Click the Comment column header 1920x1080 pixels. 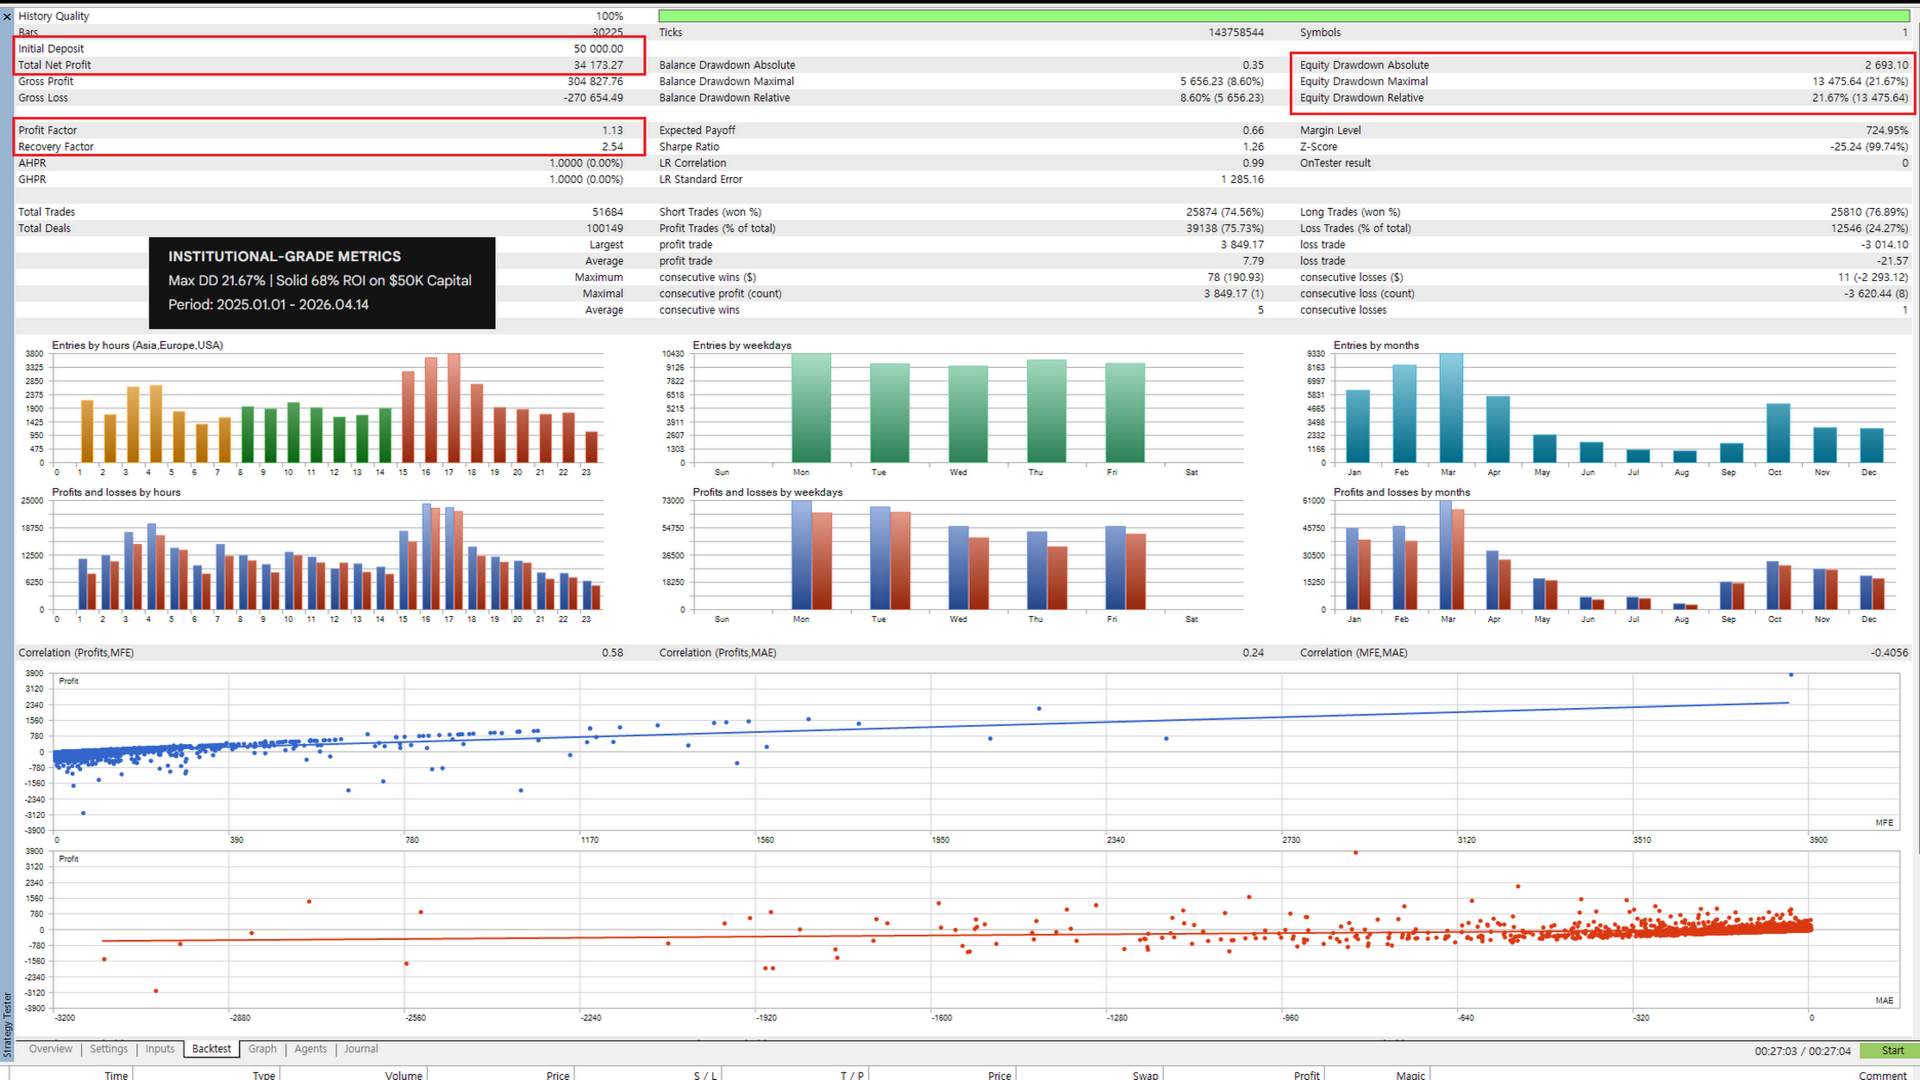tap(1882, 1075)
